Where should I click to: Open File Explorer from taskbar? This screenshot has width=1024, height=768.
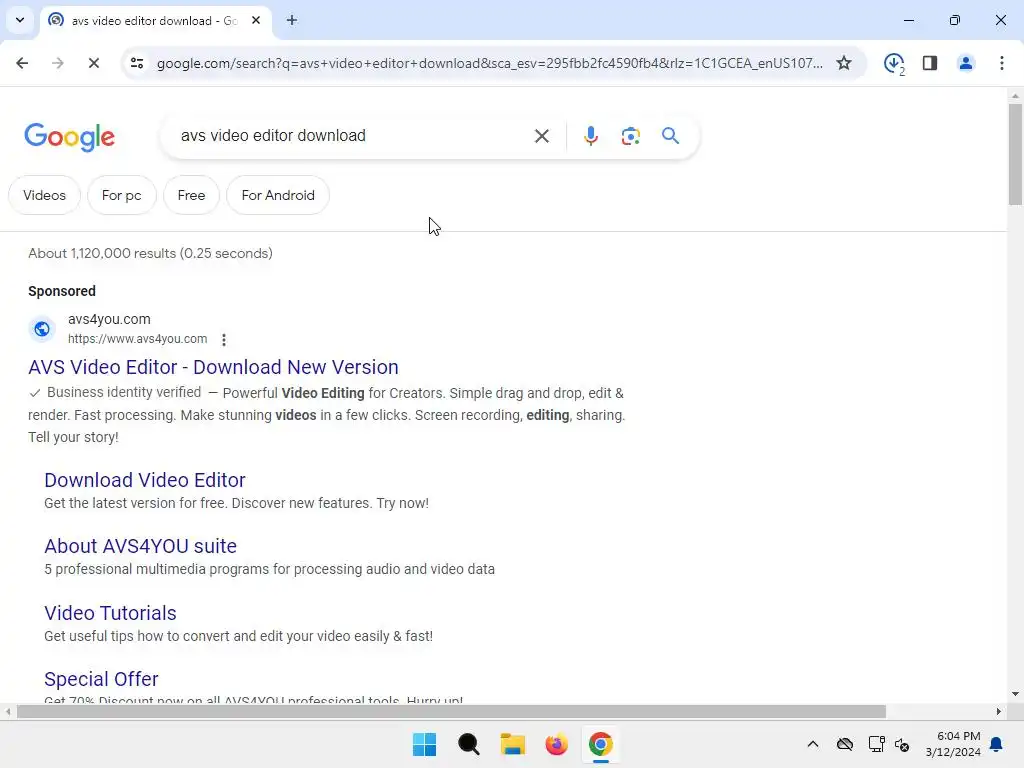coord(513,744)
